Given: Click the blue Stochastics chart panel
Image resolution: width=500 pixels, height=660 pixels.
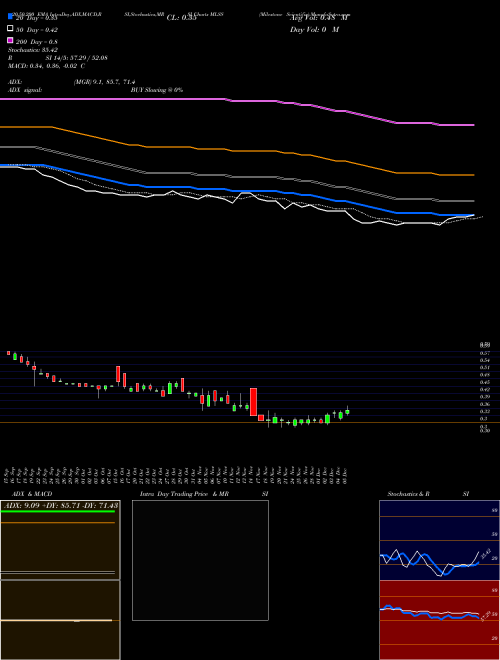Looking at the screenshot, I should [x=439, y=540].
